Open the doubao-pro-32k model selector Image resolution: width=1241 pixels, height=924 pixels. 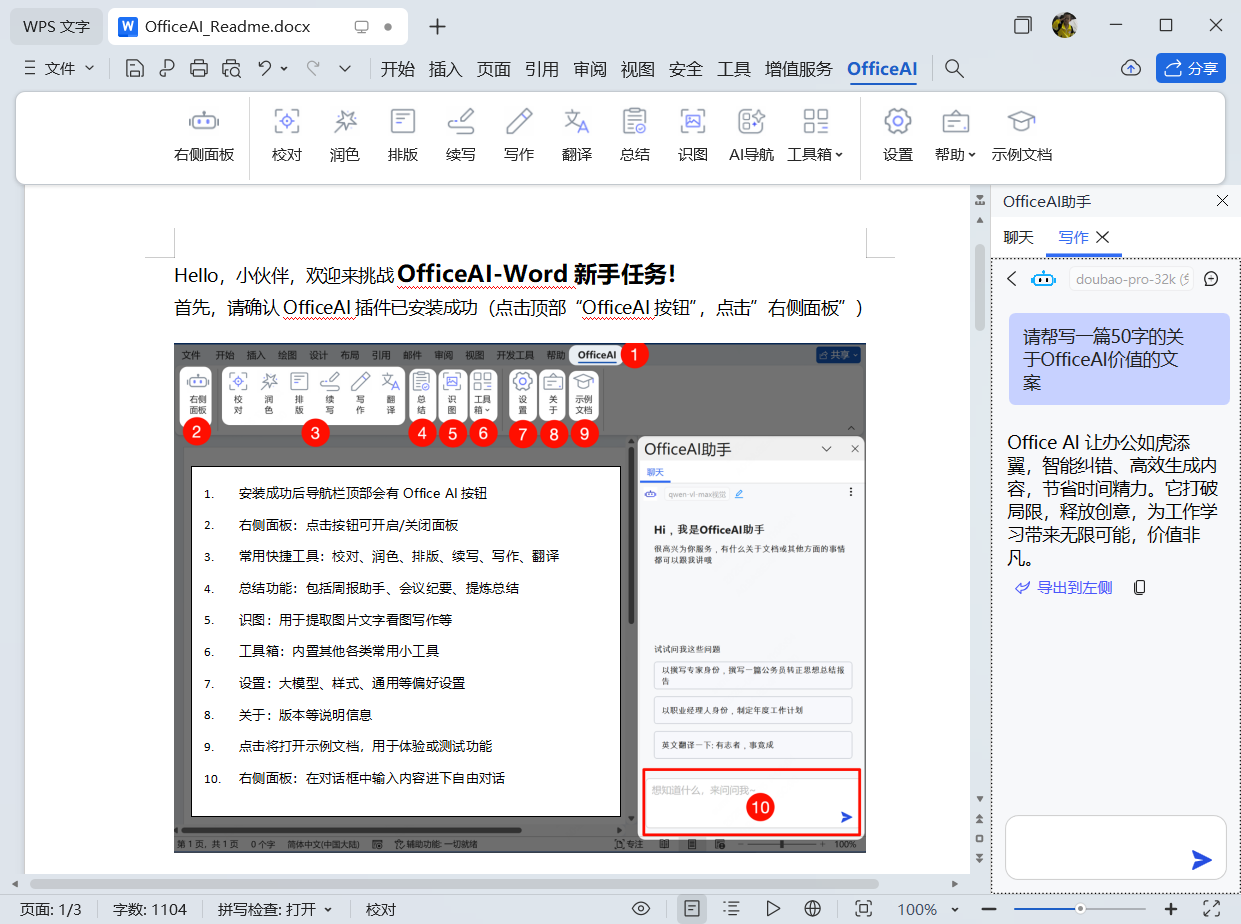(1130, 279)
